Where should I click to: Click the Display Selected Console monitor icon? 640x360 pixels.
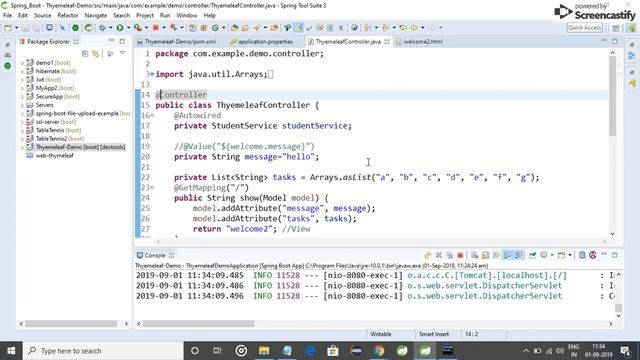click(544, 255)
